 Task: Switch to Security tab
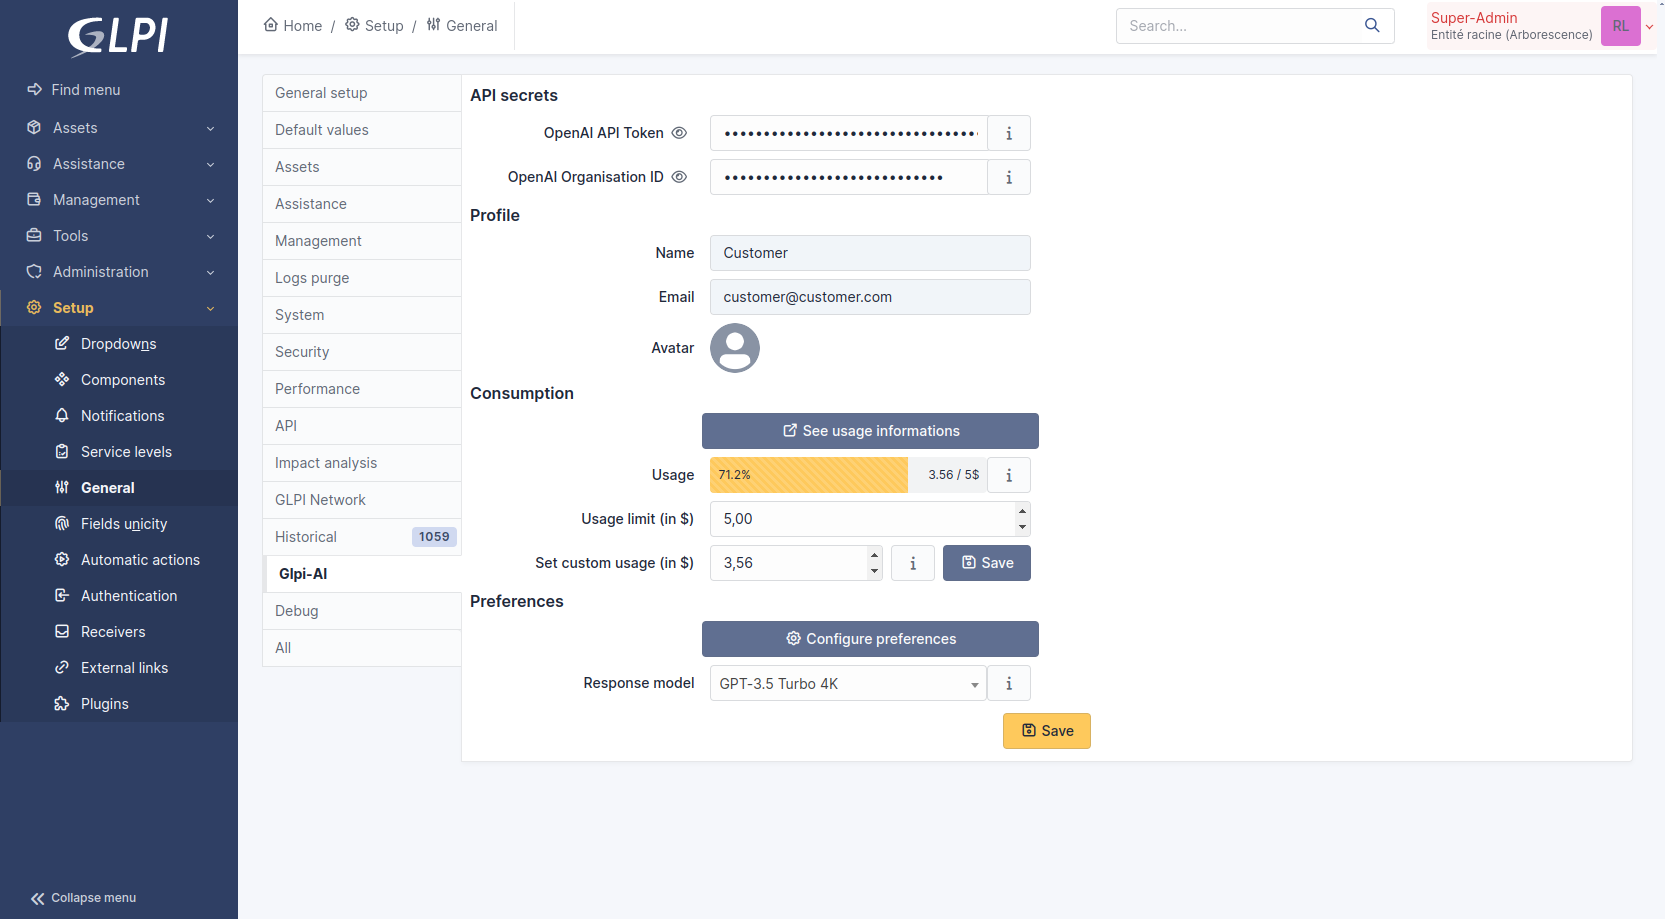[362, 352]
